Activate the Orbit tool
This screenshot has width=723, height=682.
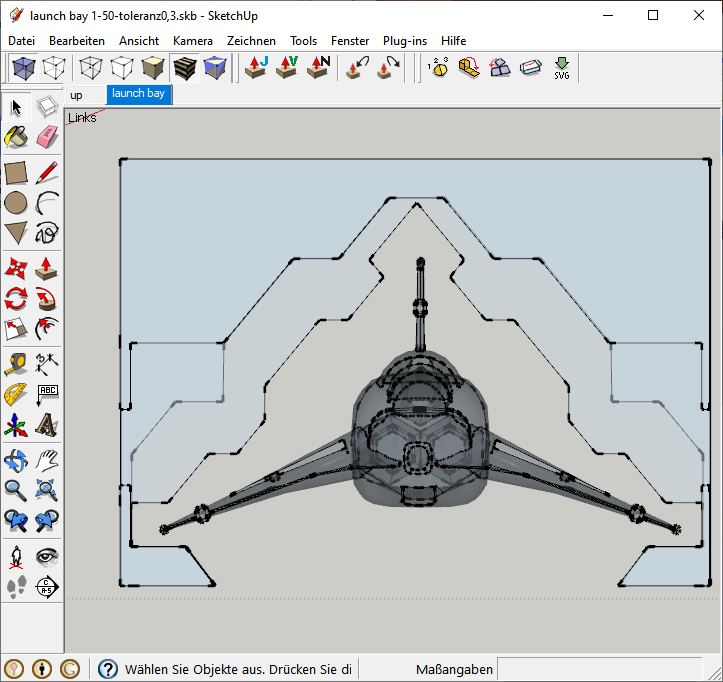coord(16,460)
